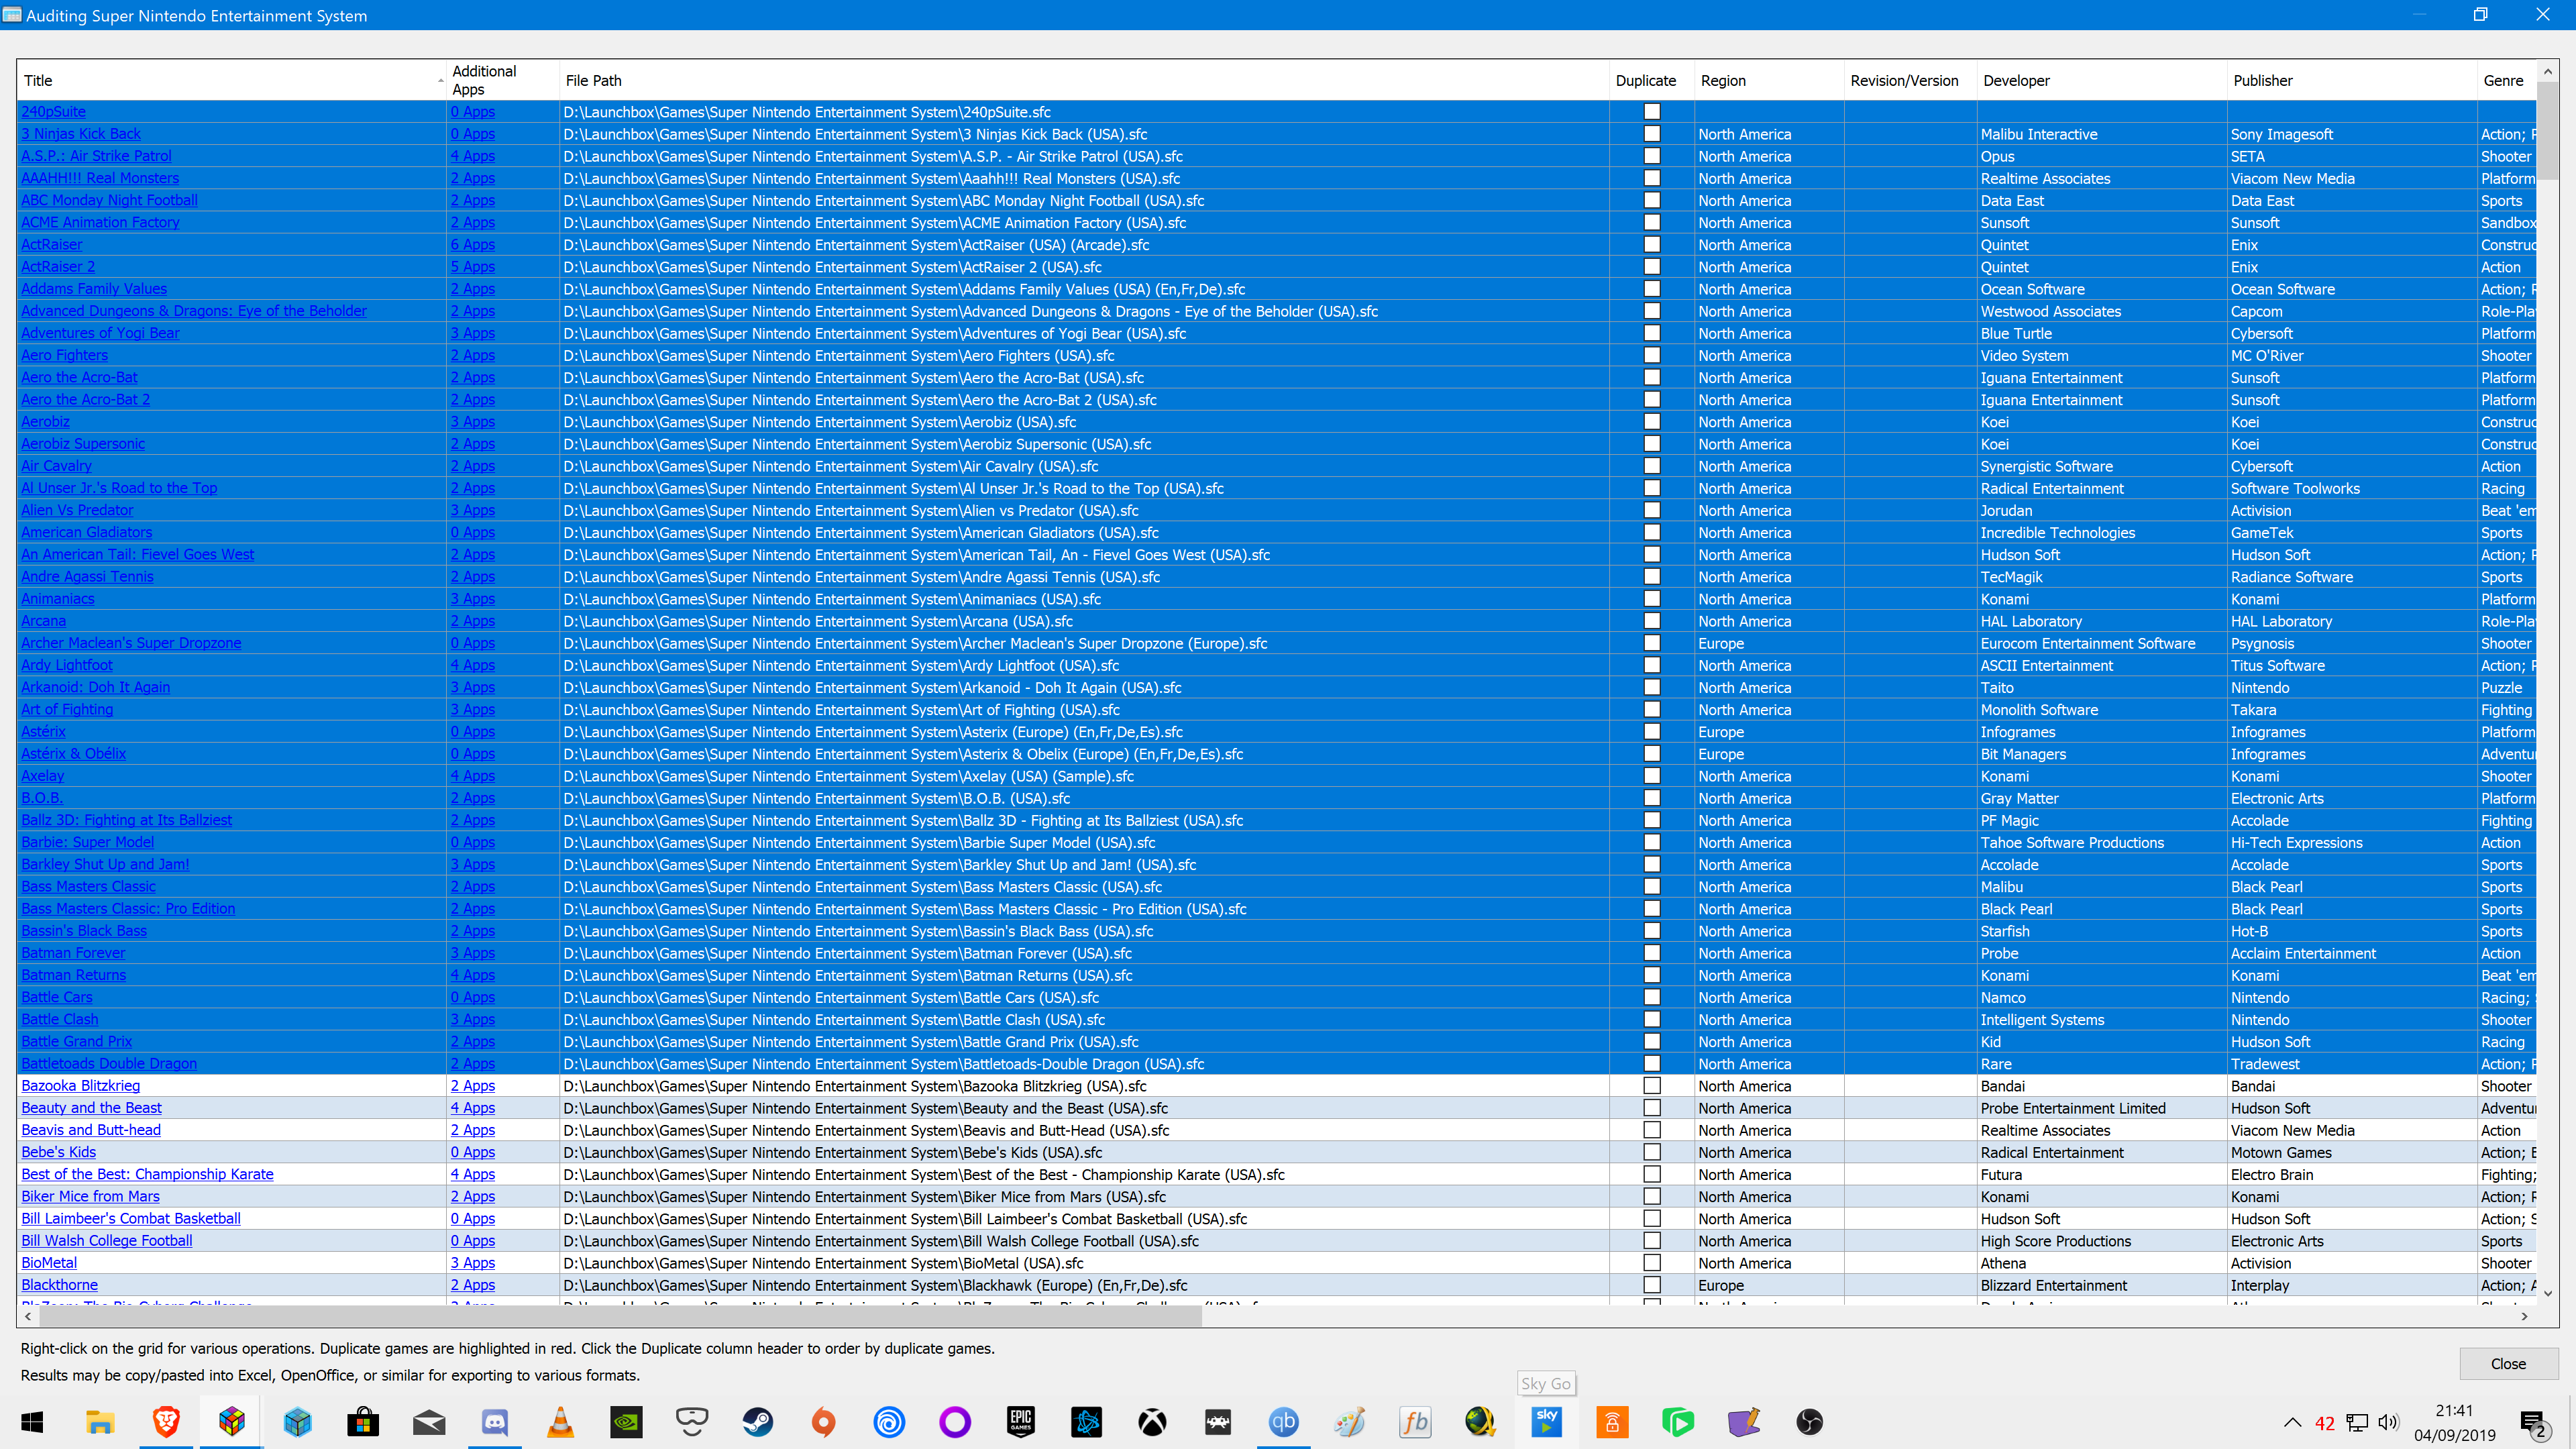Show hidden system tray icons

click(2293, 1422)
